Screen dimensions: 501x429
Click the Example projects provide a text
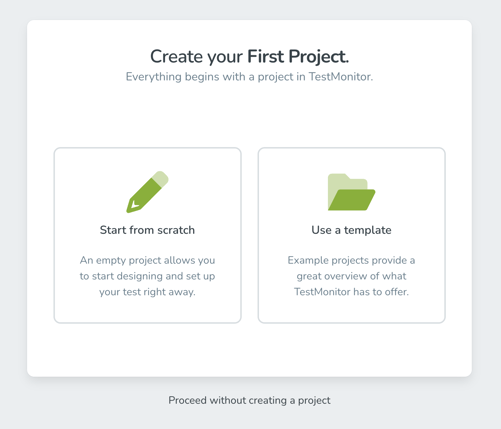[351, 260]
